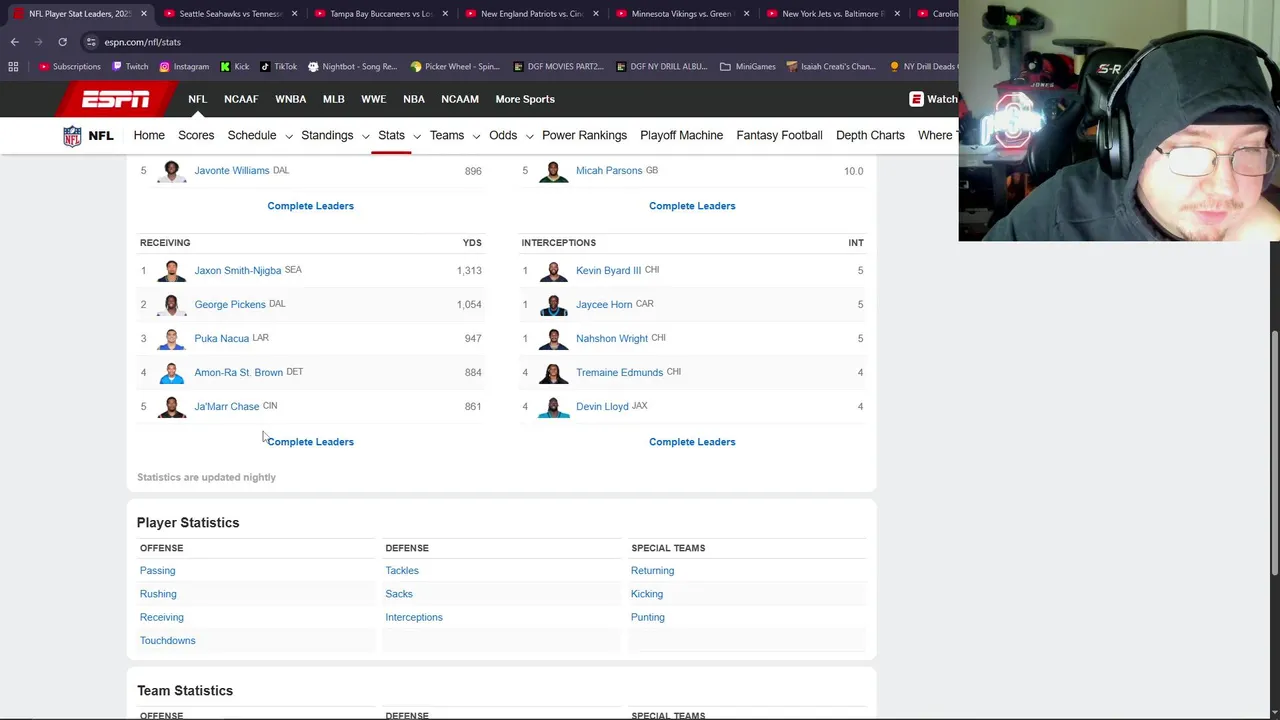Click the browser back arrow

click(x=14, y=42)
